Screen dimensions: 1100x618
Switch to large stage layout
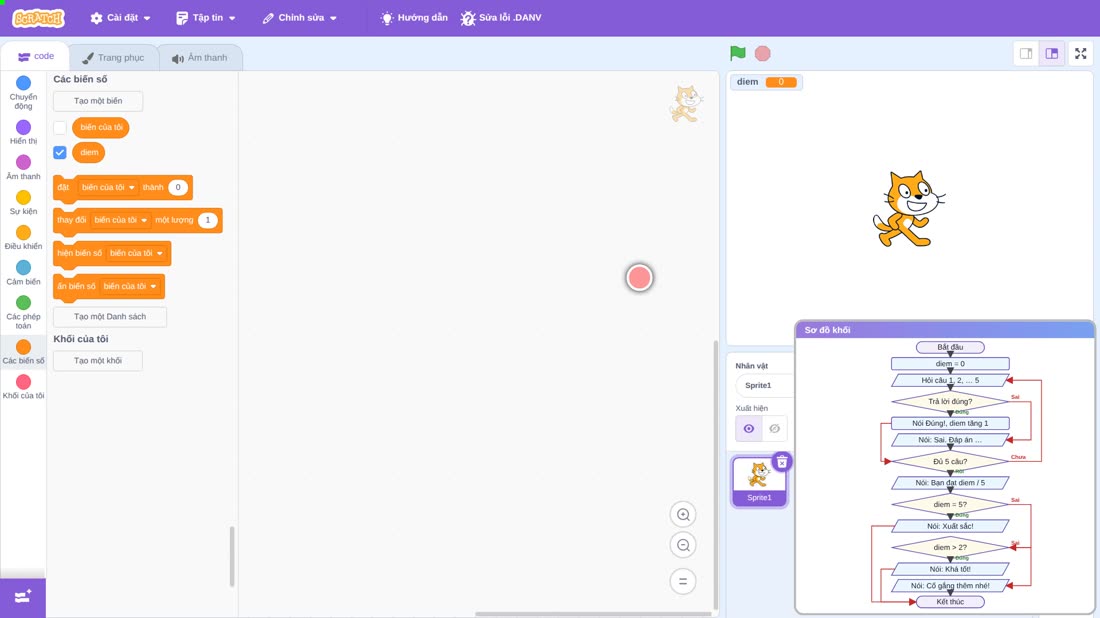(1052, 53)
